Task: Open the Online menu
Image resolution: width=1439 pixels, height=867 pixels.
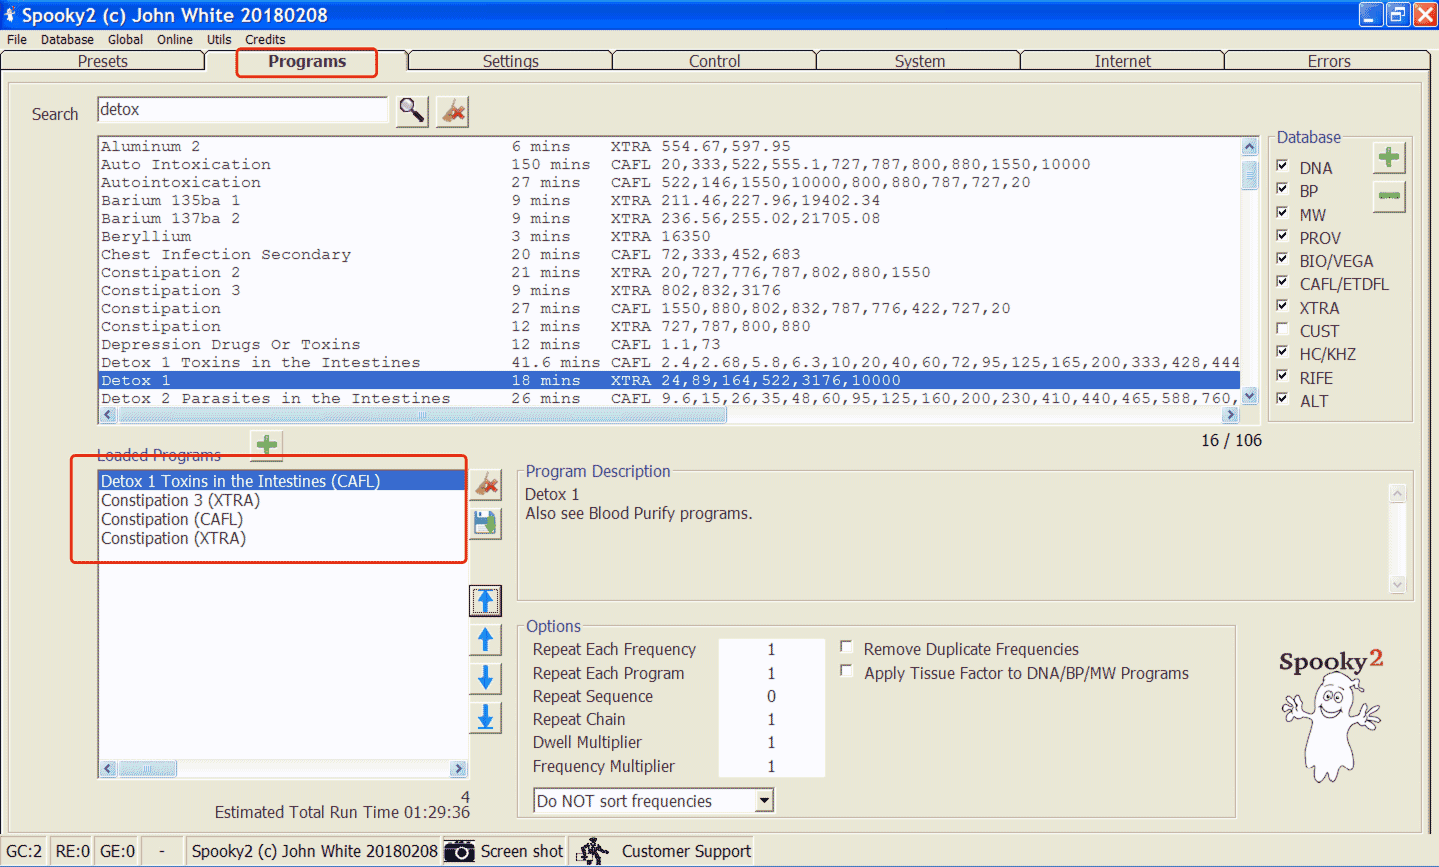Action: point(175,39)
